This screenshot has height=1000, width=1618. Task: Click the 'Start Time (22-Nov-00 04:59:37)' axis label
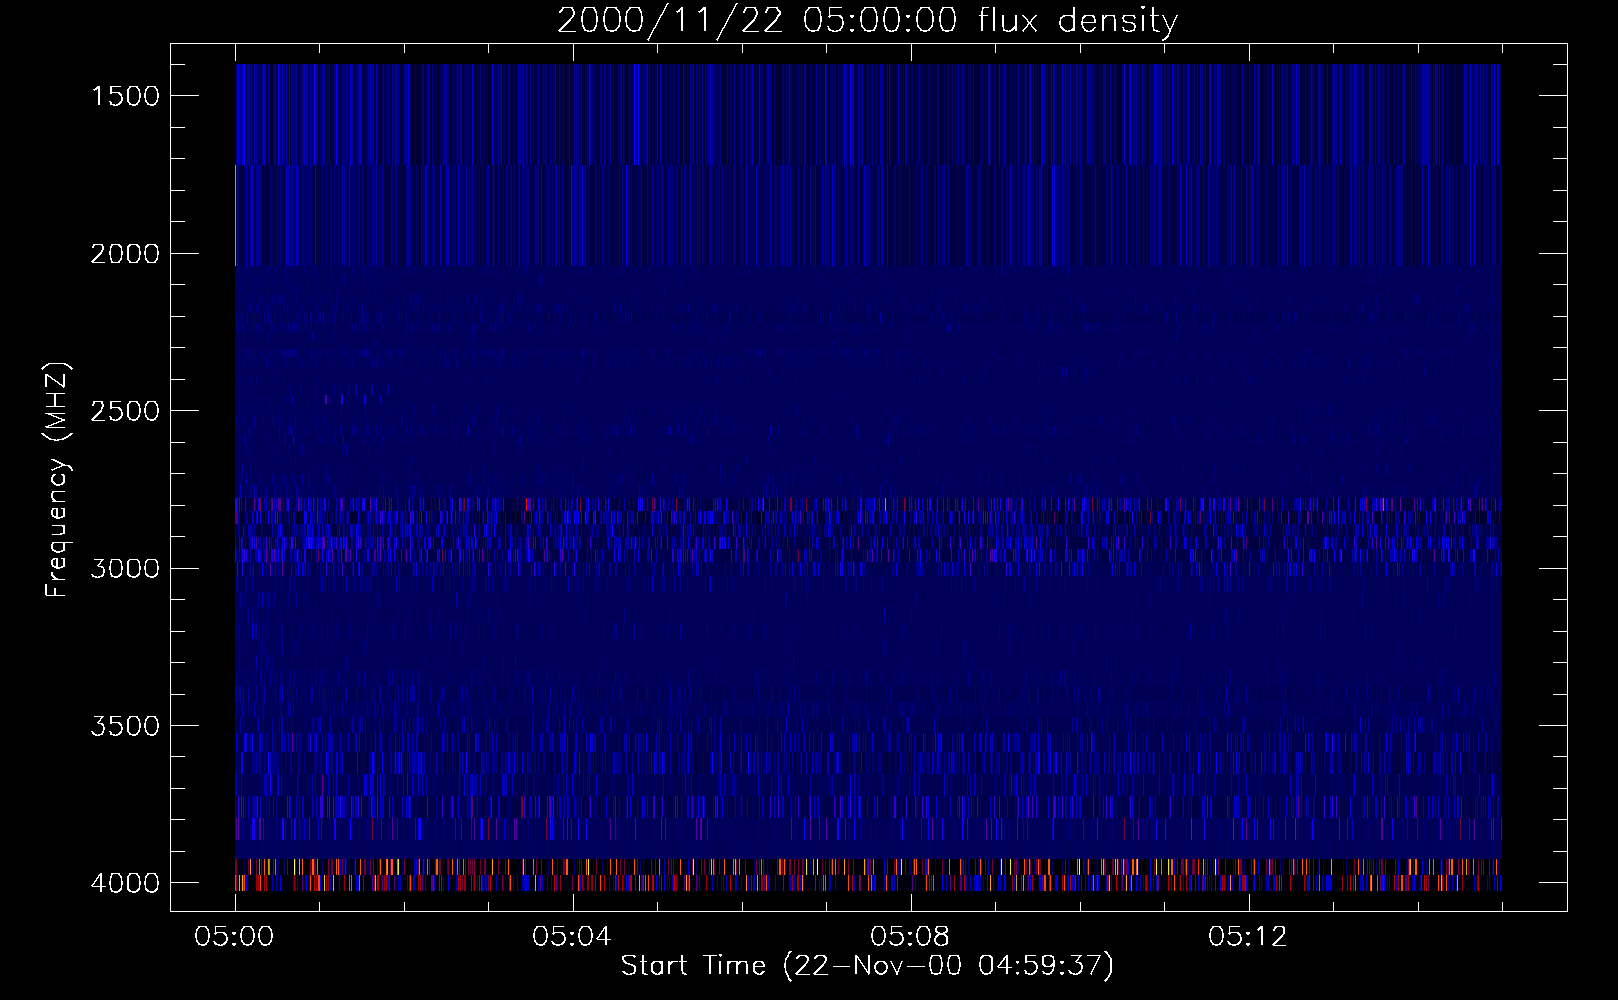coord(867,966)
